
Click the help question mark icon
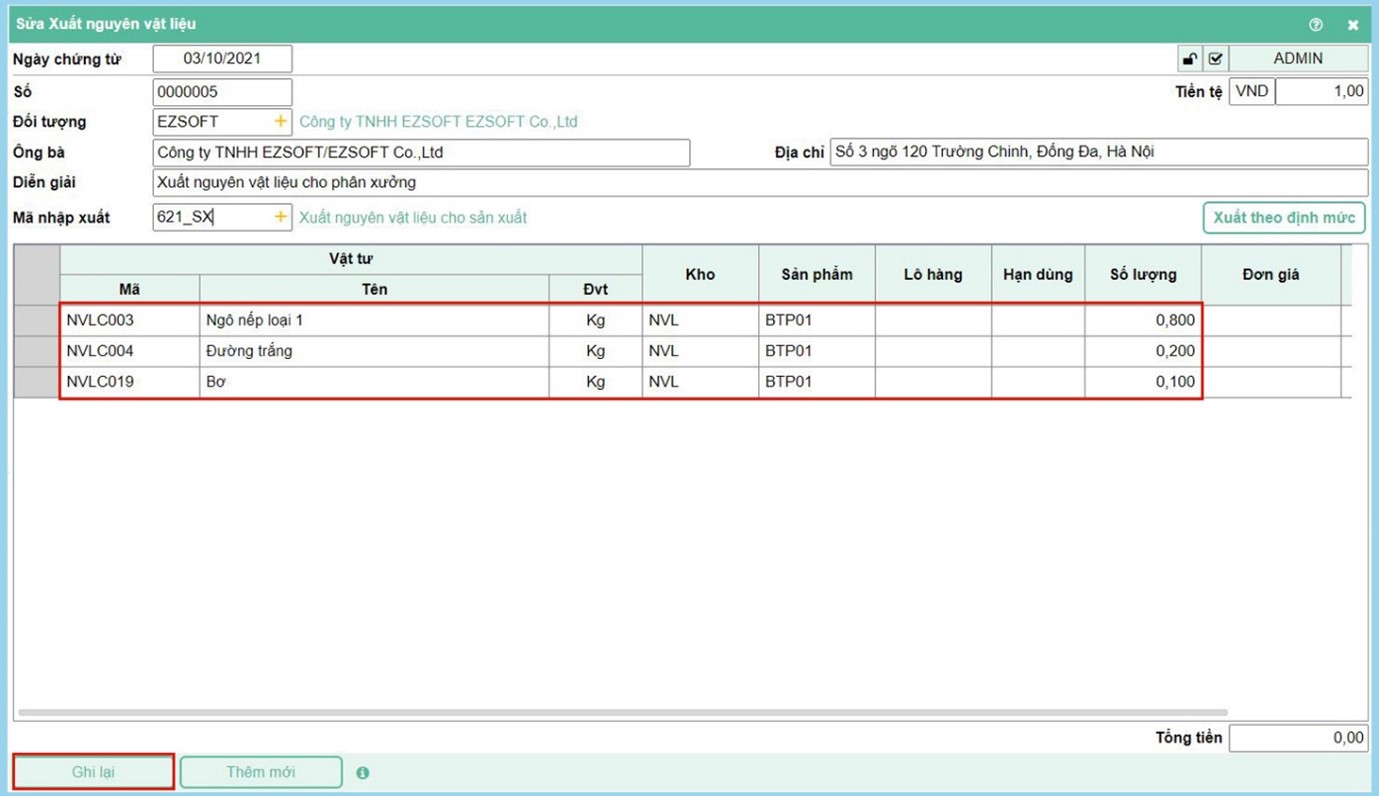pyautogui.click(x=1315, y=24)
